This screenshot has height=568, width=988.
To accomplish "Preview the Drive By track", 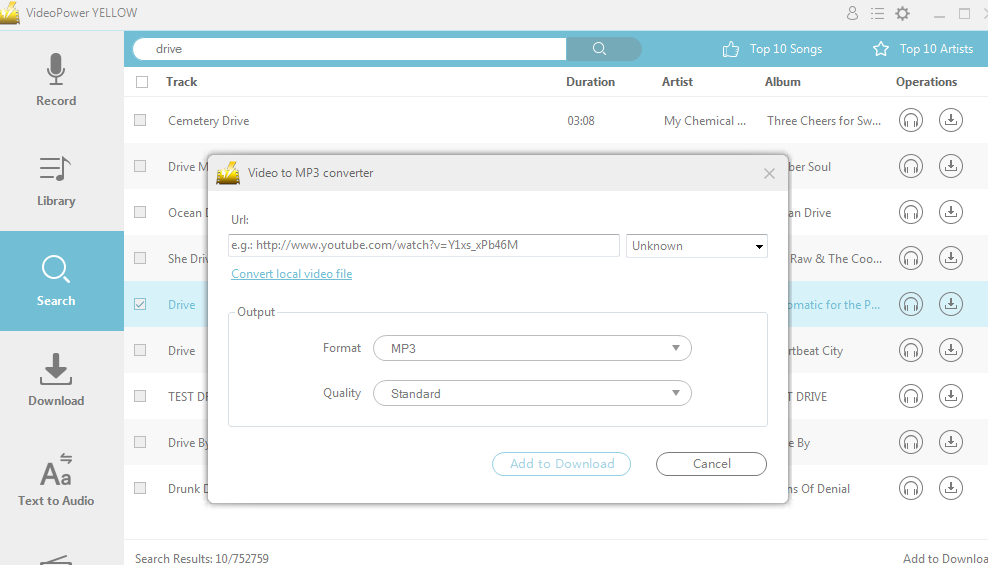I will pos(910,442).
